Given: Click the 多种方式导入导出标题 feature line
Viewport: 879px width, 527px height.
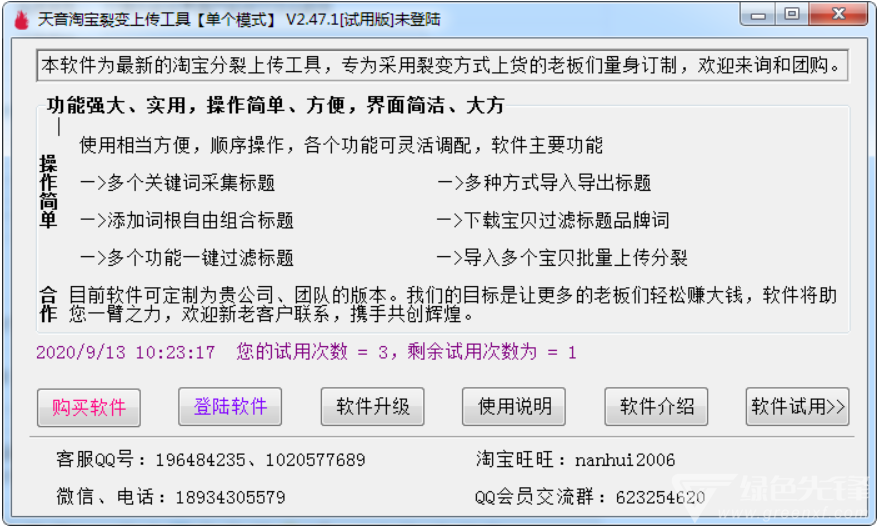Looking at the screenshot, I should (544, 183).
